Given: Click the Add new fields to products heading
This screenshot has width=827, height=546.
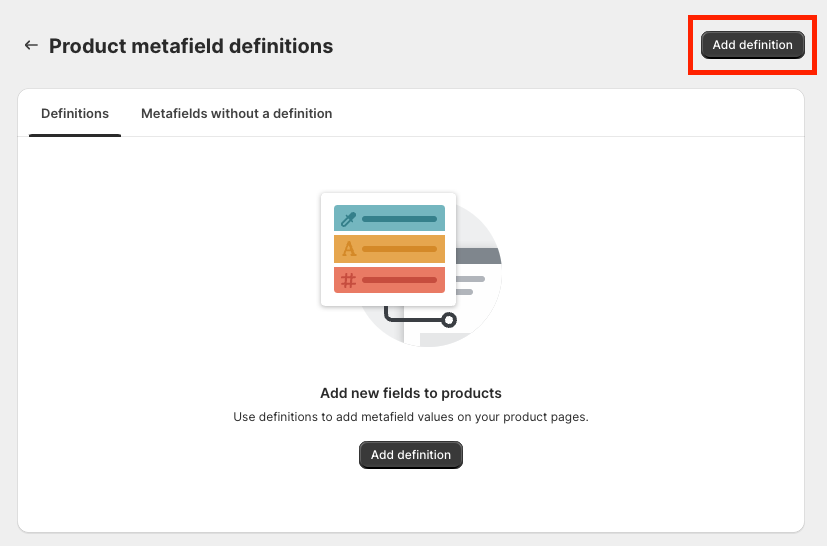Looking at the screenshot, I should 411,393.
